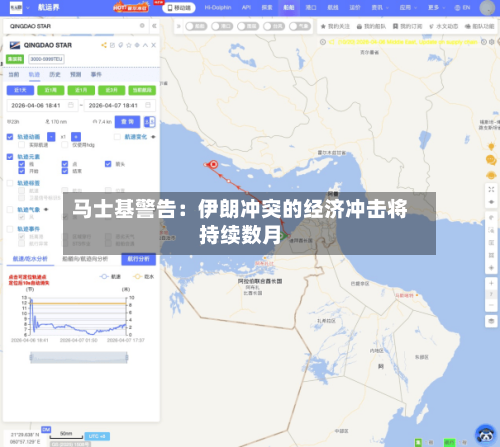Open the orange headset support icon
Image resolution: width=500 pixels, height=447 pixels.
491,175
